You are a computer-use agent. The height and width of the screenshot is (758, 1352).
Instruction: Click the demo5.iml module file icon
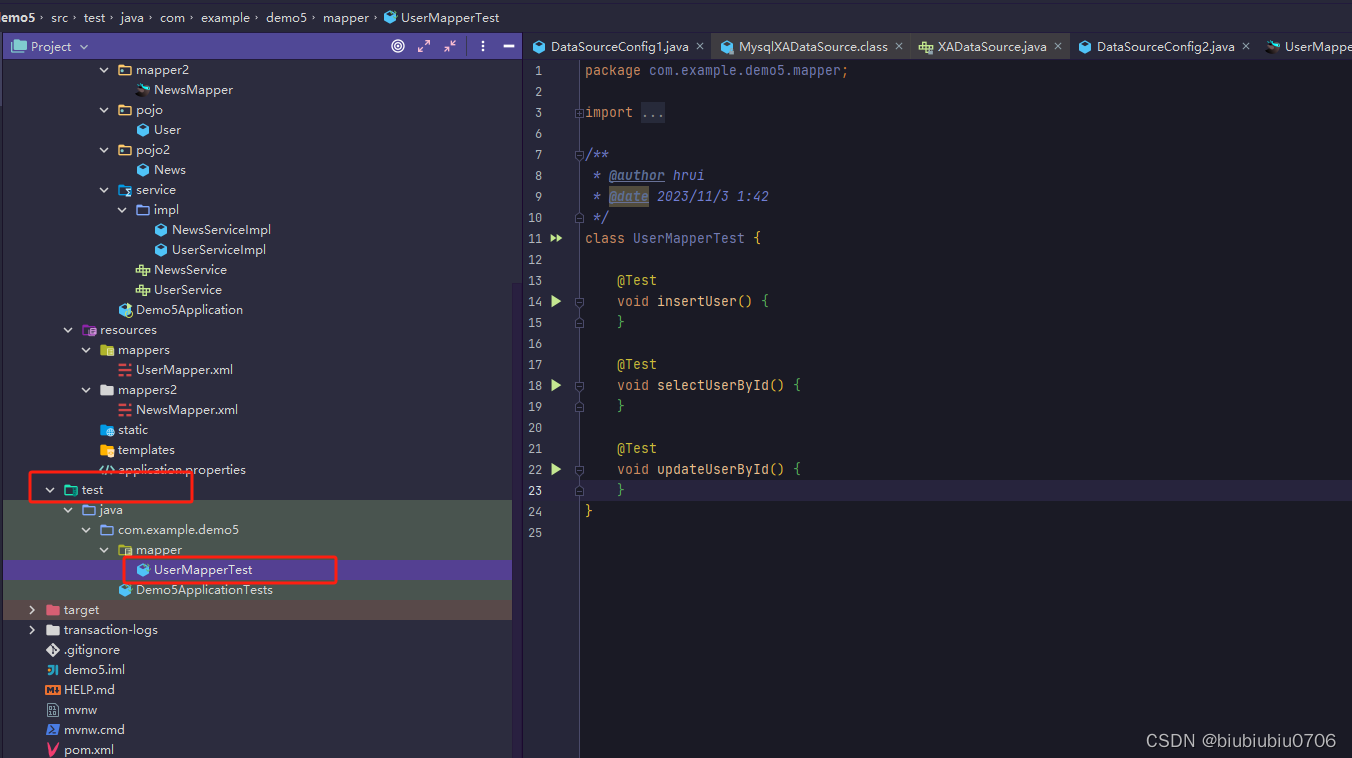pos(53,670)
